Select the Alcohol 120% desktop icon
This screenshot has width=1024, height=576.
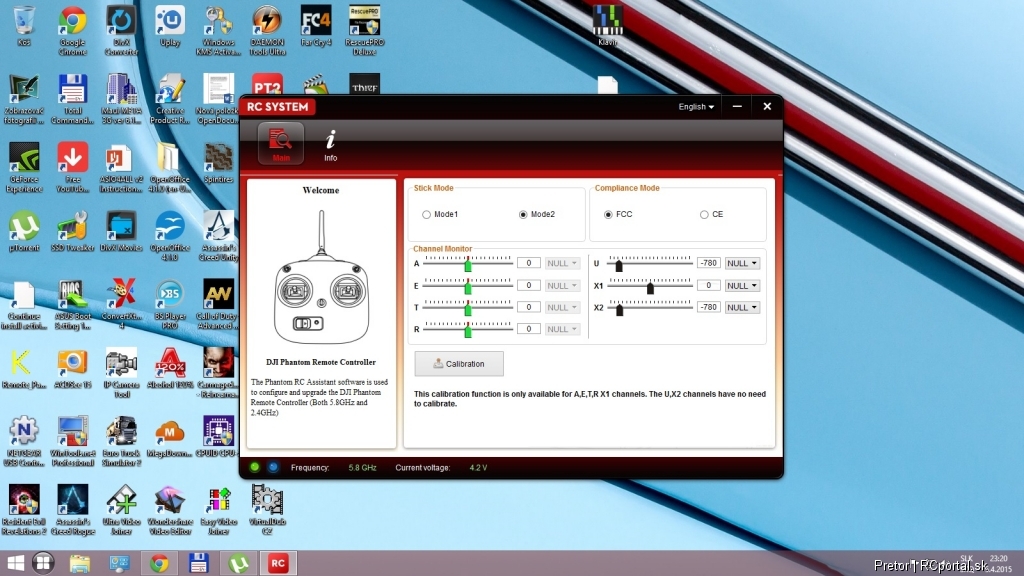point(170,369)
